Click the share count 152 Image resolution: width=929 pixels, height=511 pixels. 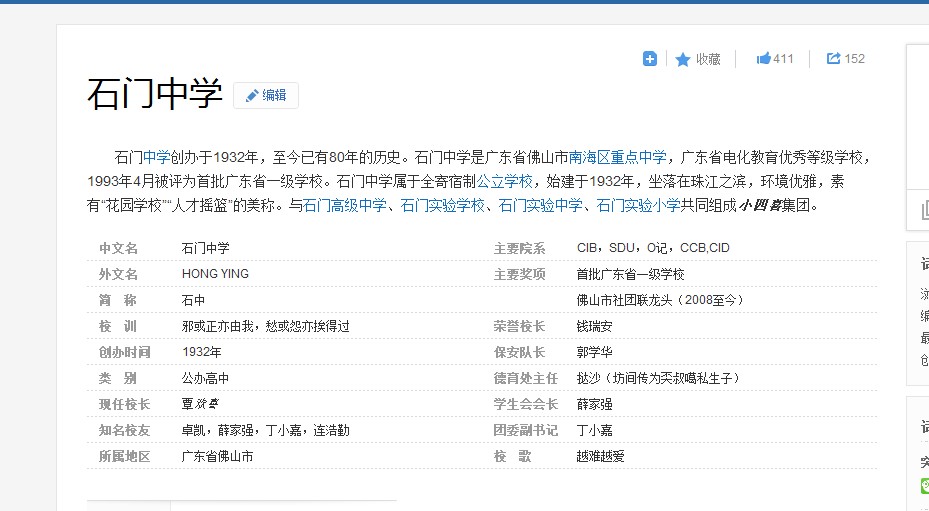point(854,59)
